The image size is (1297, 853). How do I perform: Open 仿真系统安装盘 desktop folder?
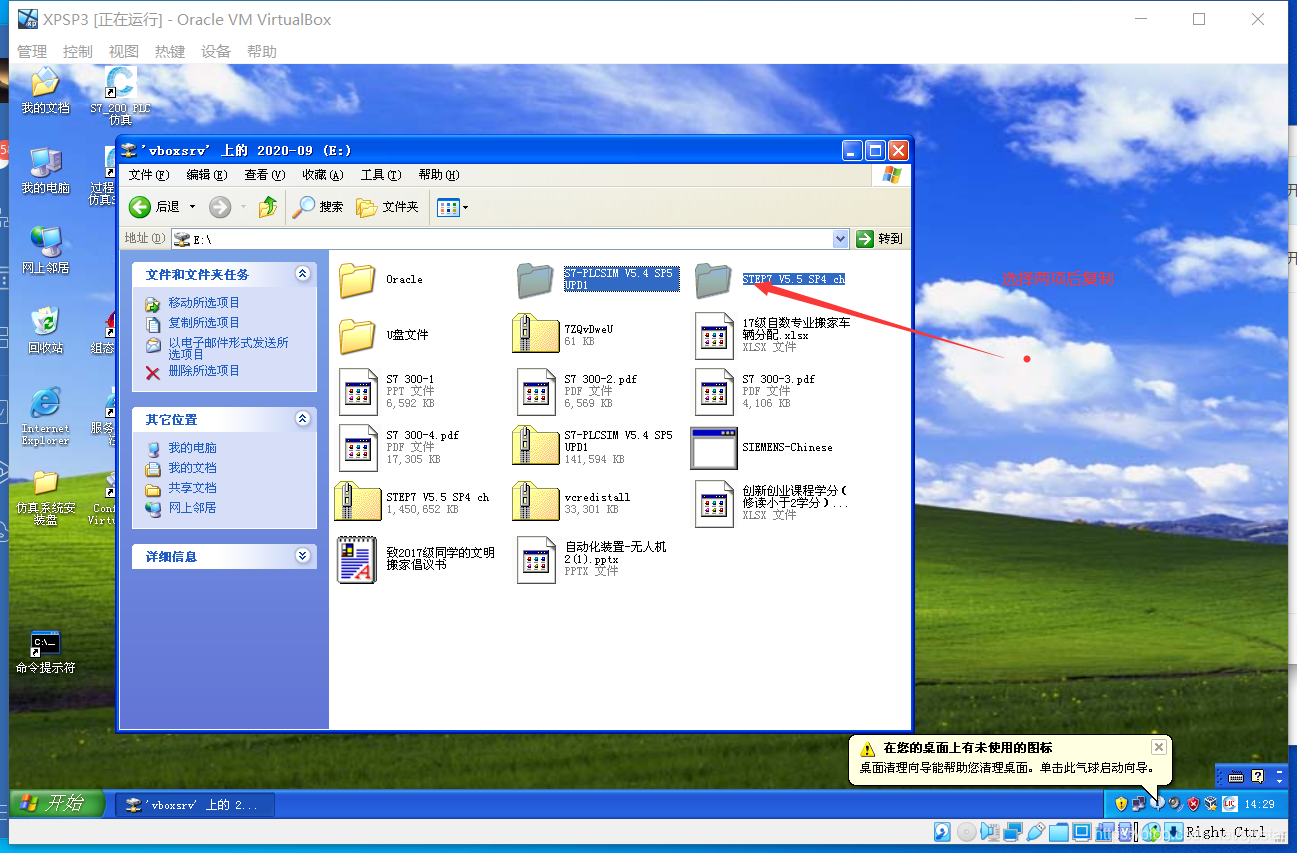45,484
